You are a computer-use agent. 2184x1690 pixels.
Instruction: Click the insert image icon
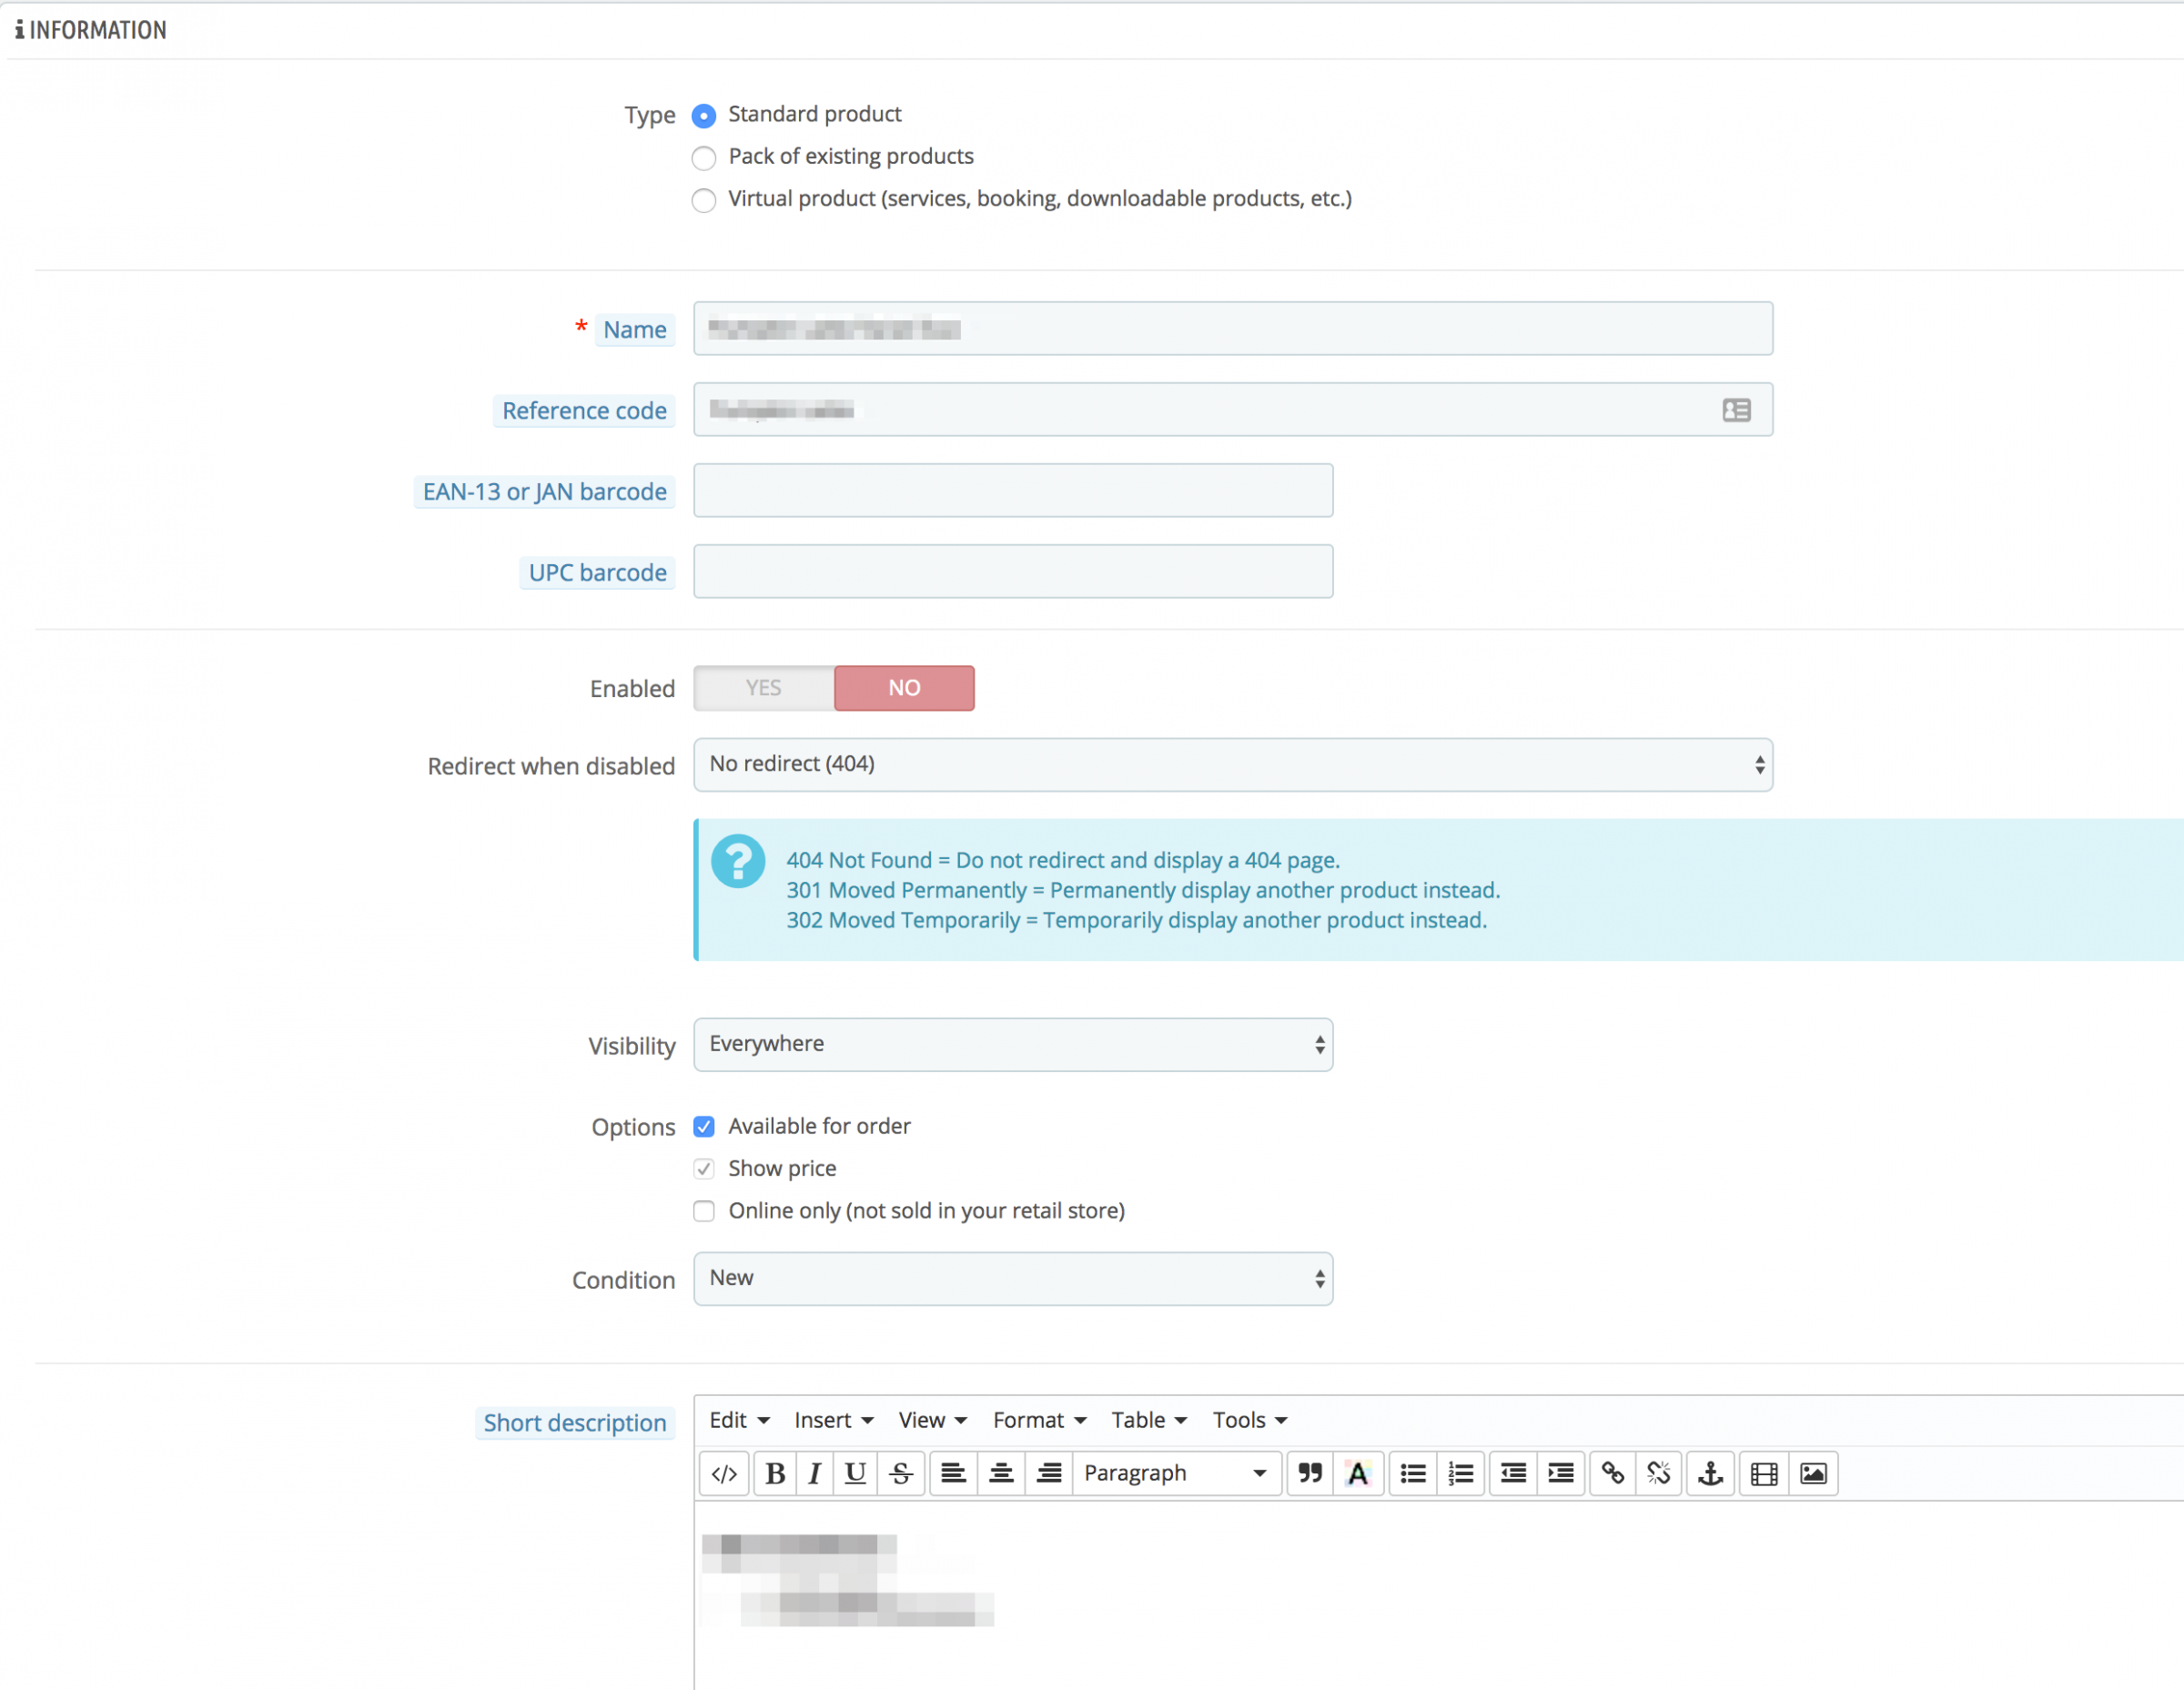point(1813,1473)
